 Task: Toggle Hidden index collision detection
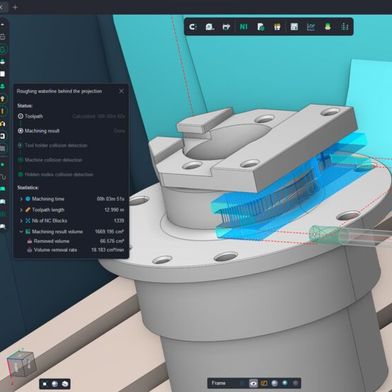pos(55,174)
